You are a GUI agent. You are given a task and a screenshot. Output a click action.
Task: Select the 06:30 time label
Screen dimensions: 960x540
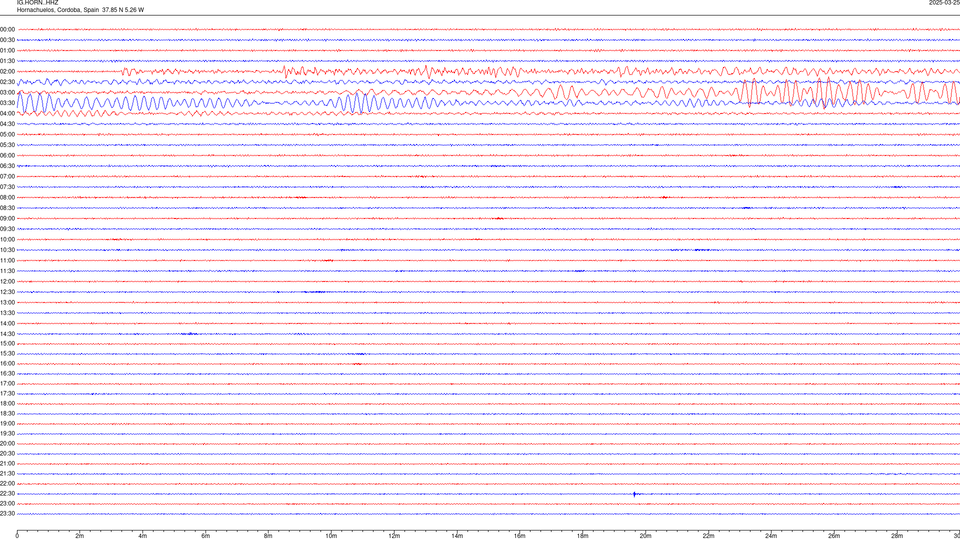tap(7, 166)
